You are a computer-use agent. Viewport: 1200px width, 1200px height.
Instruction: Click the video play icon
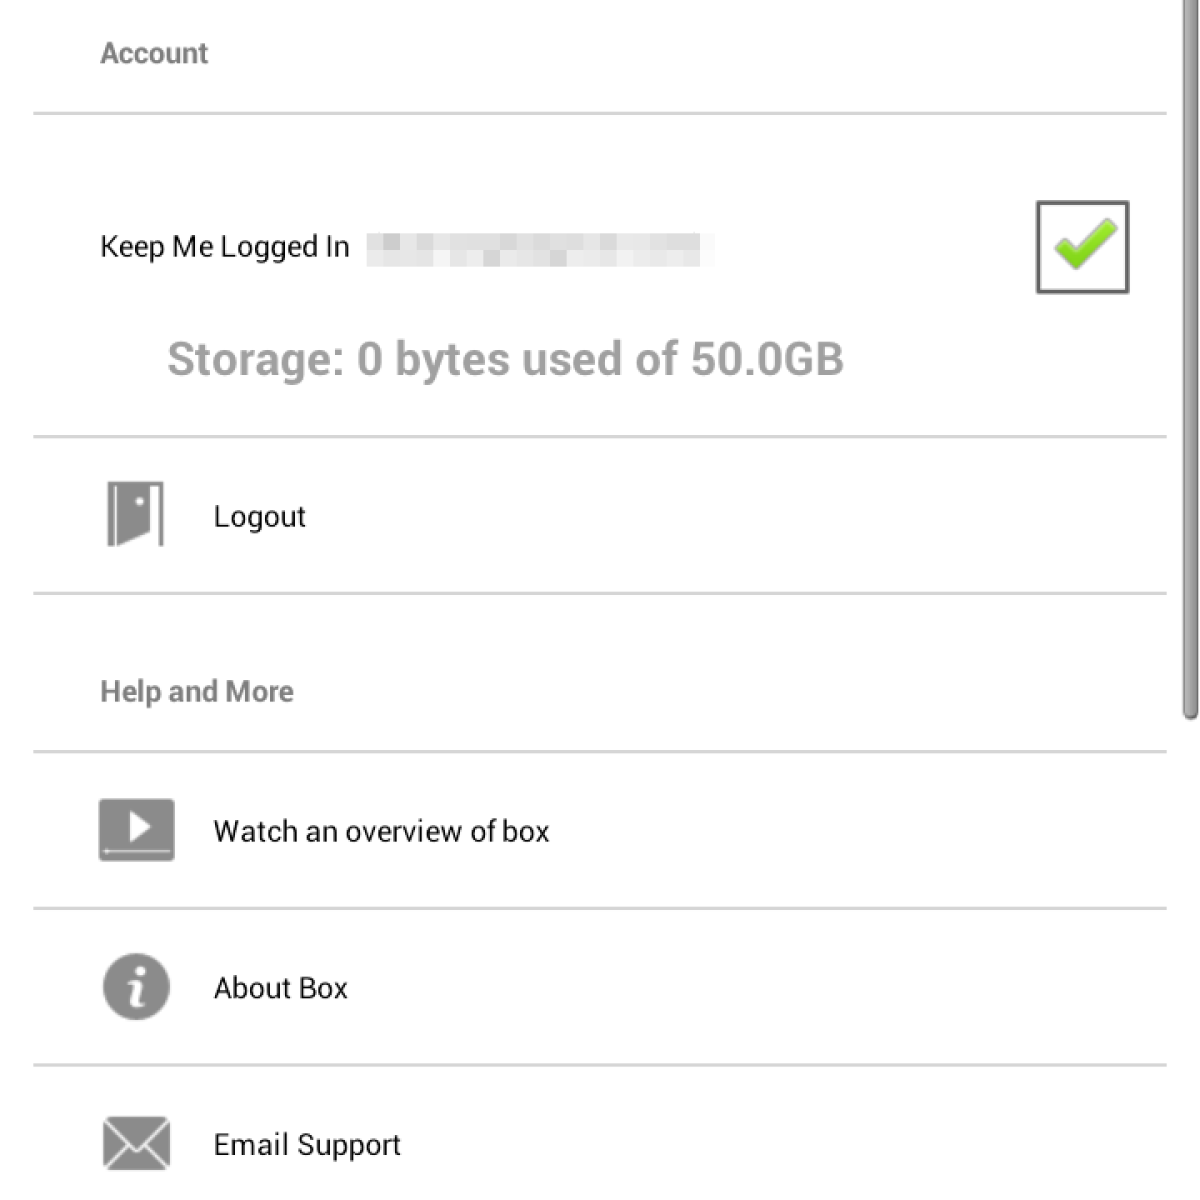(x=137, y=829)
